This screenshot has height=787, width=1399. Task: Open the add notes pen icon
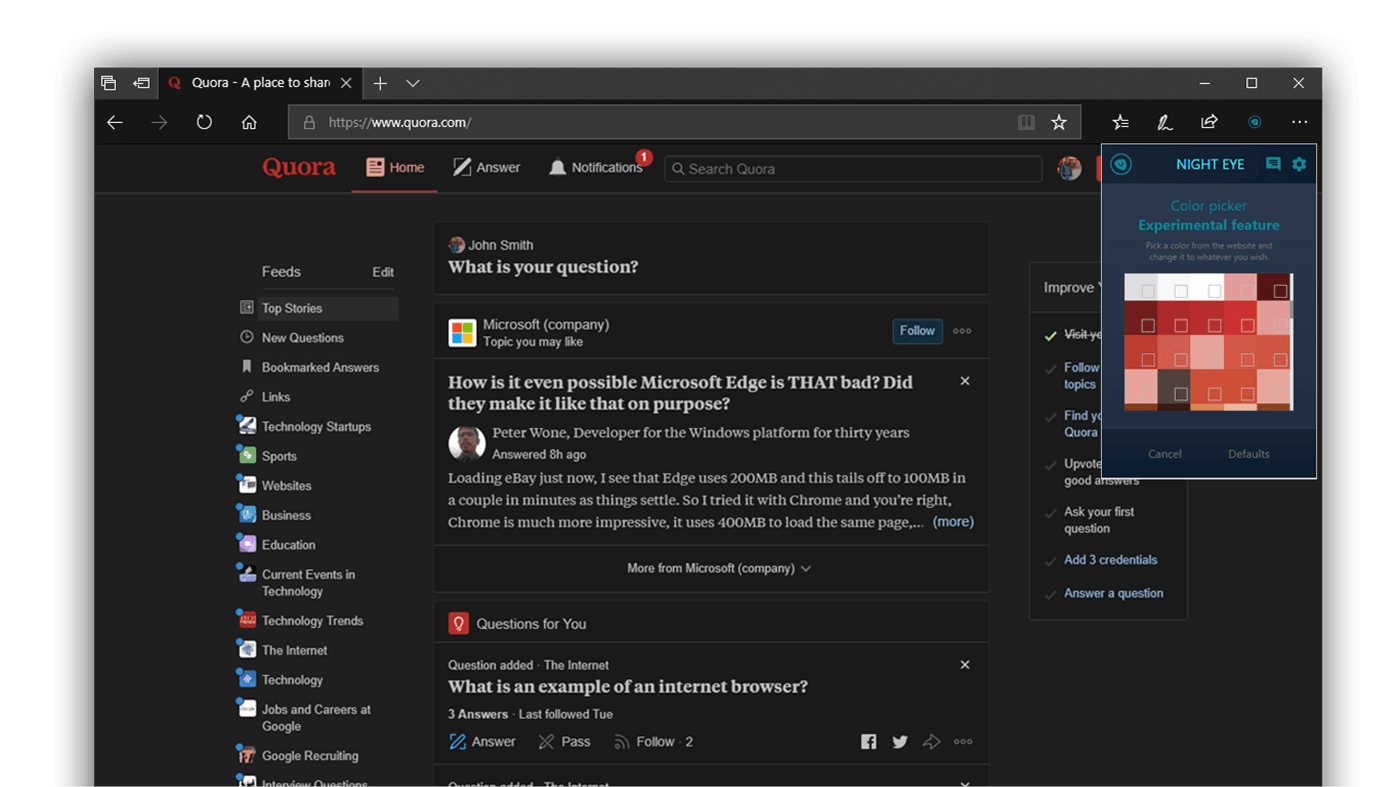click(1164, 122)
